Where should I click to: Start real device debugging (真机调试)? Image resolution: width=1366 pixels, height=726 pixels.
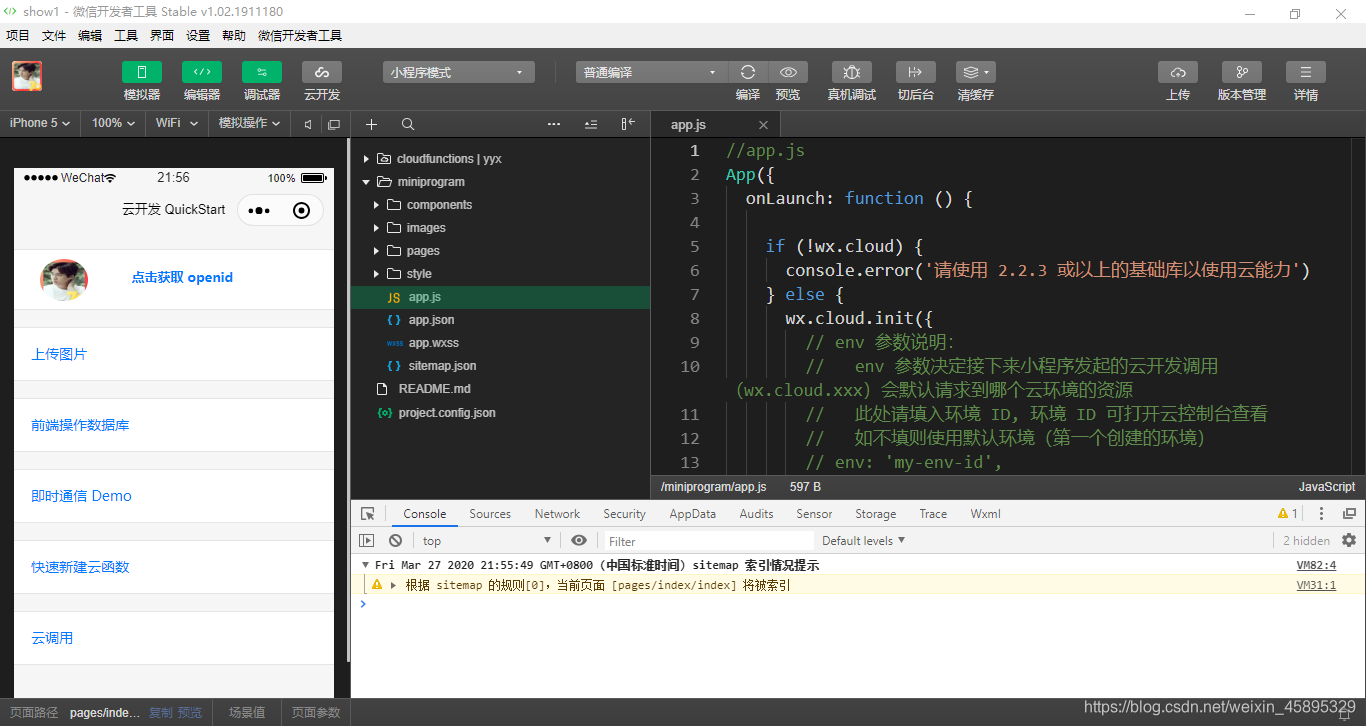point(852,72)
